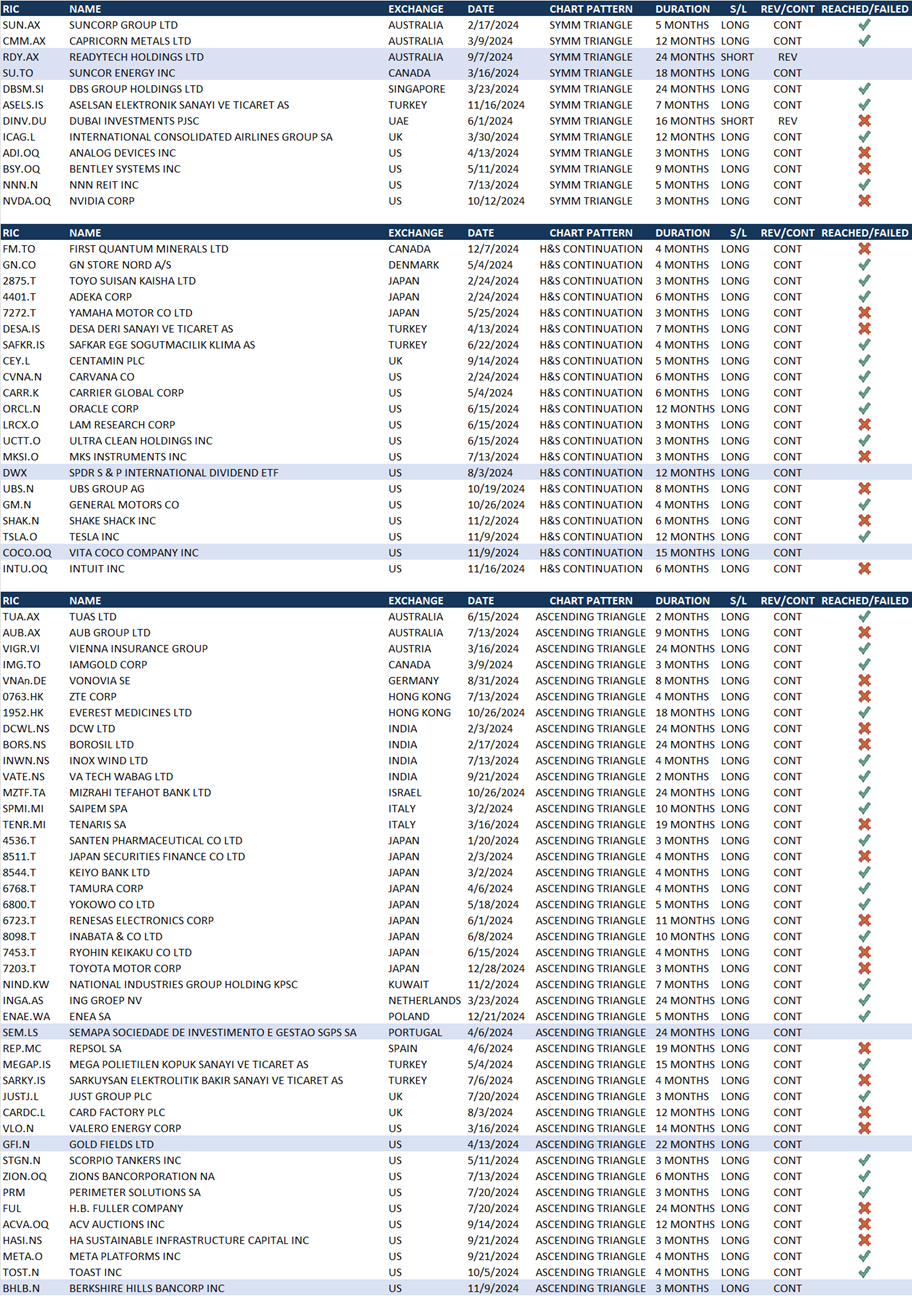Click the red cross next to Intuit Inc
The height and width of the screenshot is (1296, 912).
[864, 569]
